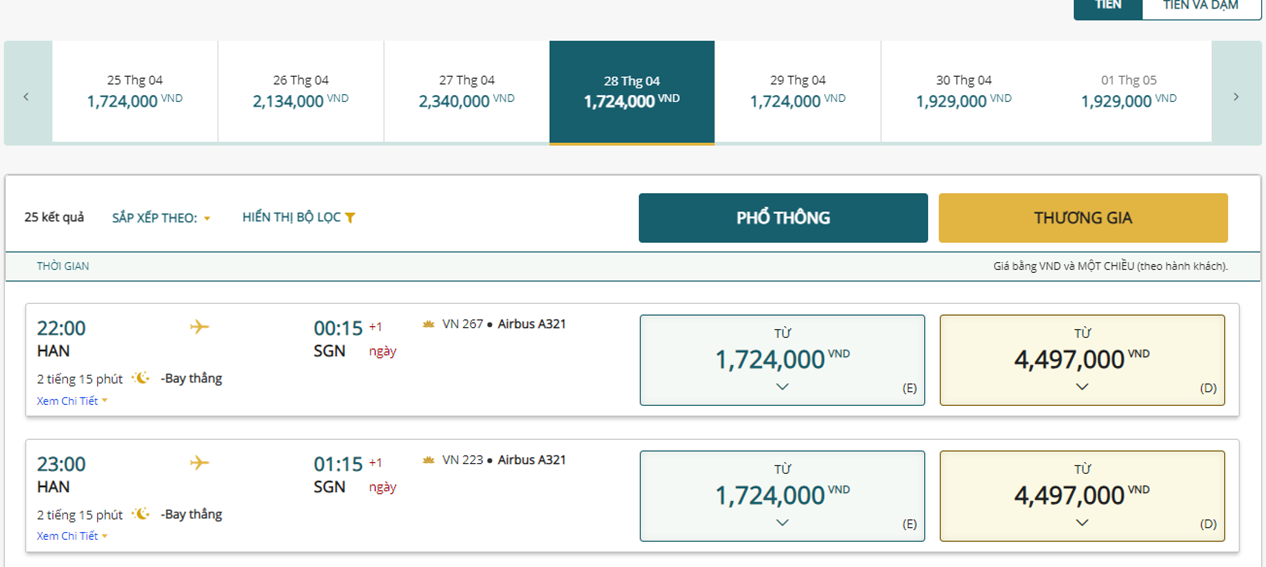Image resolution: width=1266 pixels, height=567 pixels.
Task: Click night moon icon on VN 223 flight
Action: tap(142, 514)
